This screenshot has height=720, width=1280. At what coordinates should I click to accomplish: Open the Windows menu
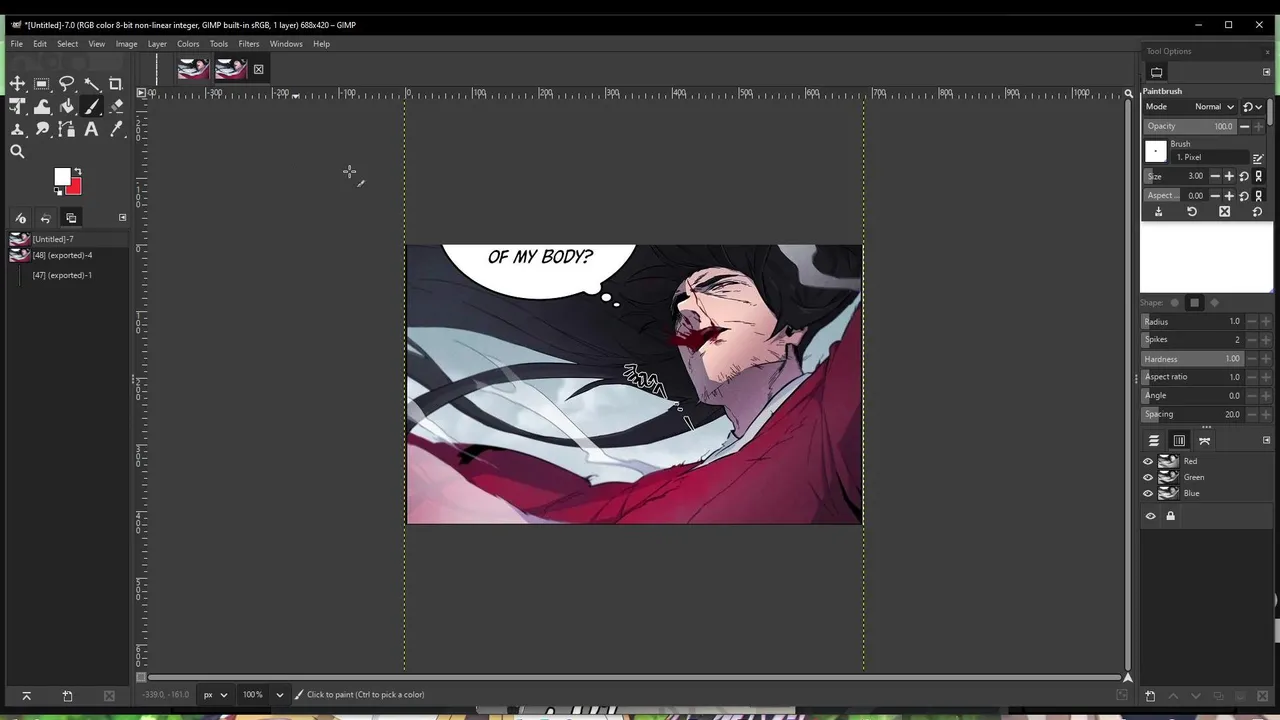(286, 44)
